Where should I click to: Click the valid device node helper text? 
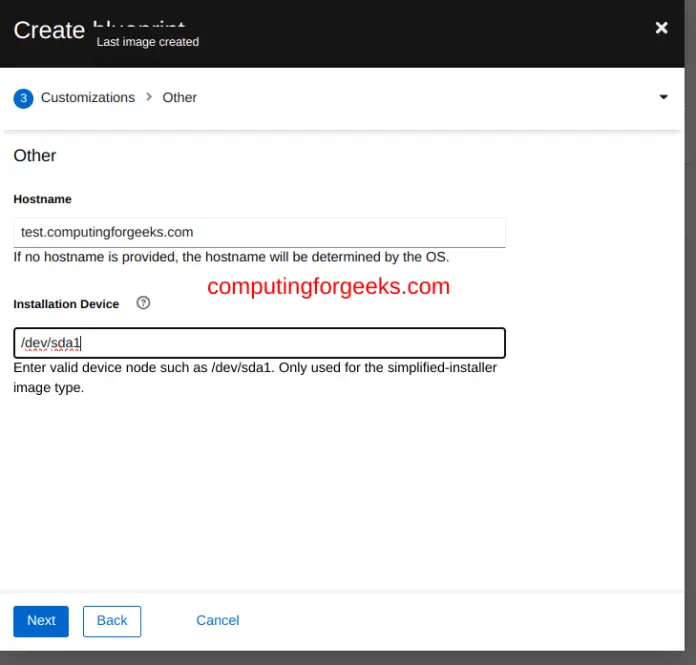tap(255, 377)
